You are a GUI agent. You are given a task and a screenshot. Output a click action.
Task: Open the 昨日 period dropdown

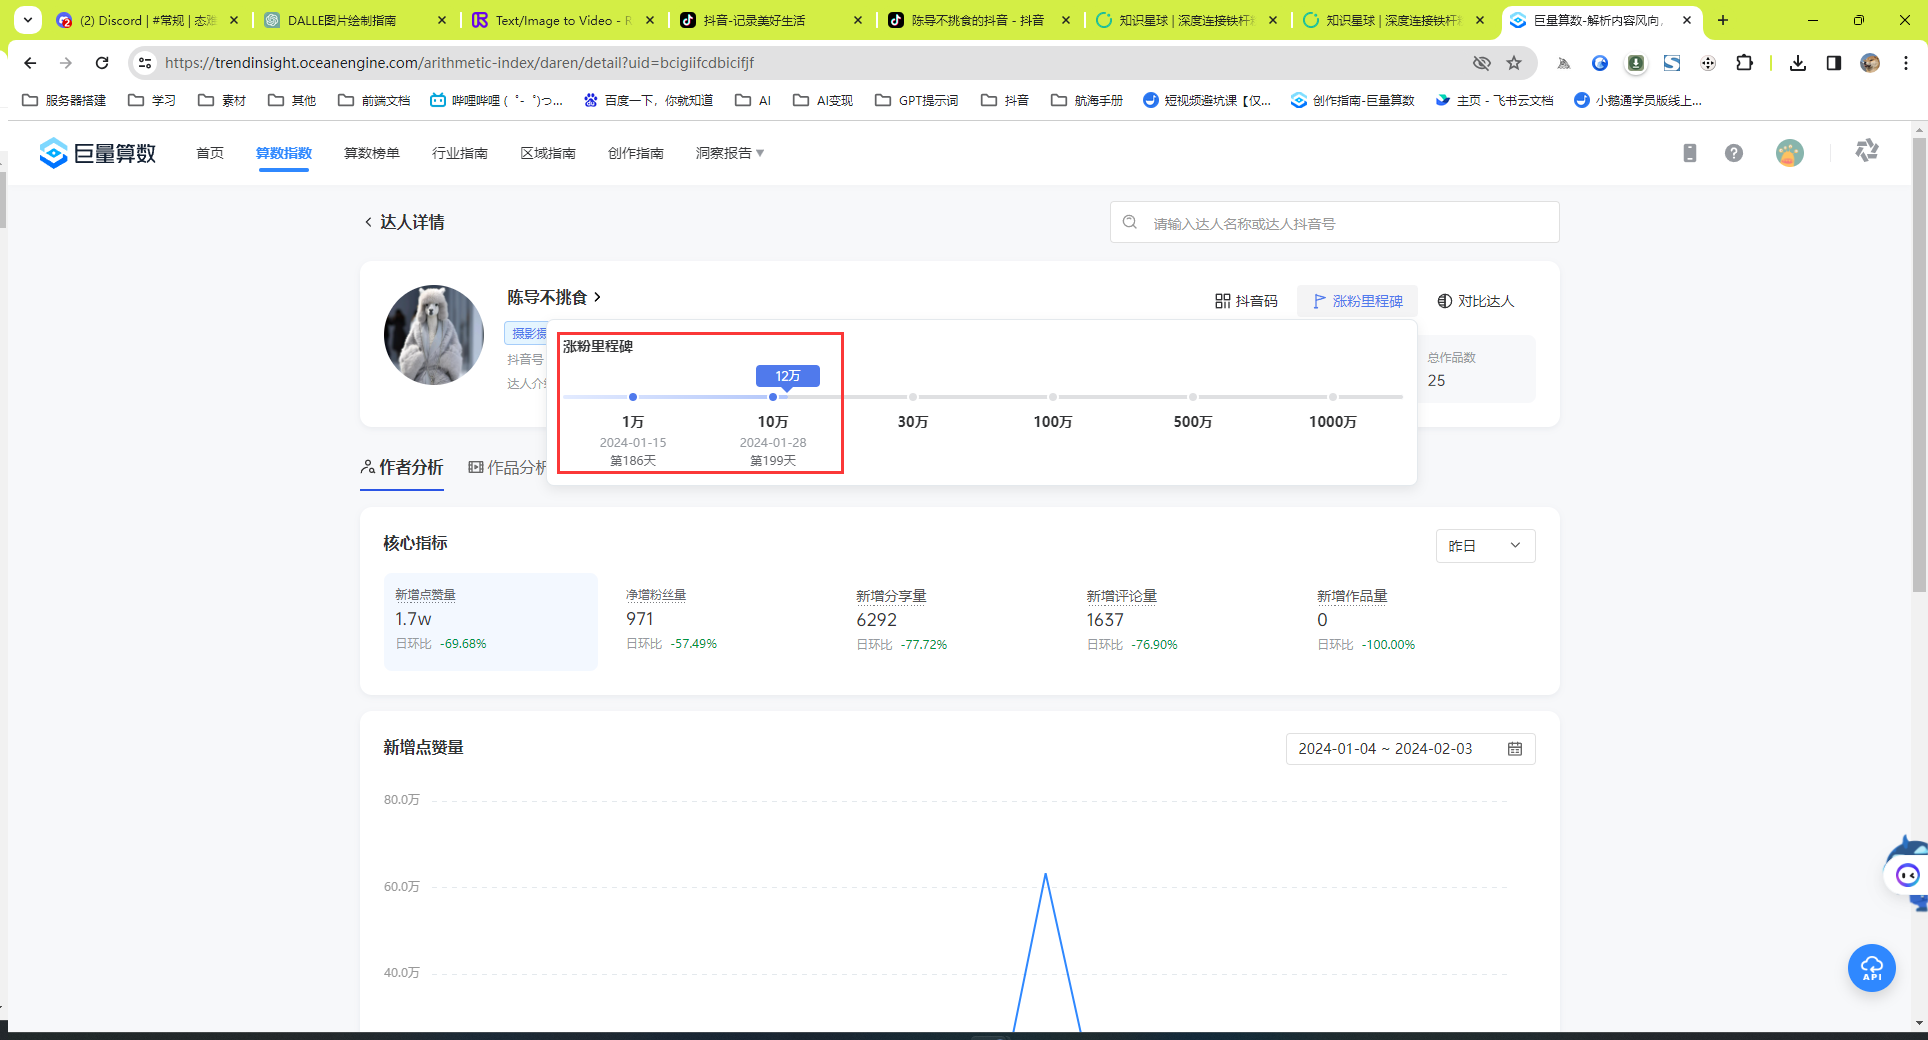tap(1485, 546)
